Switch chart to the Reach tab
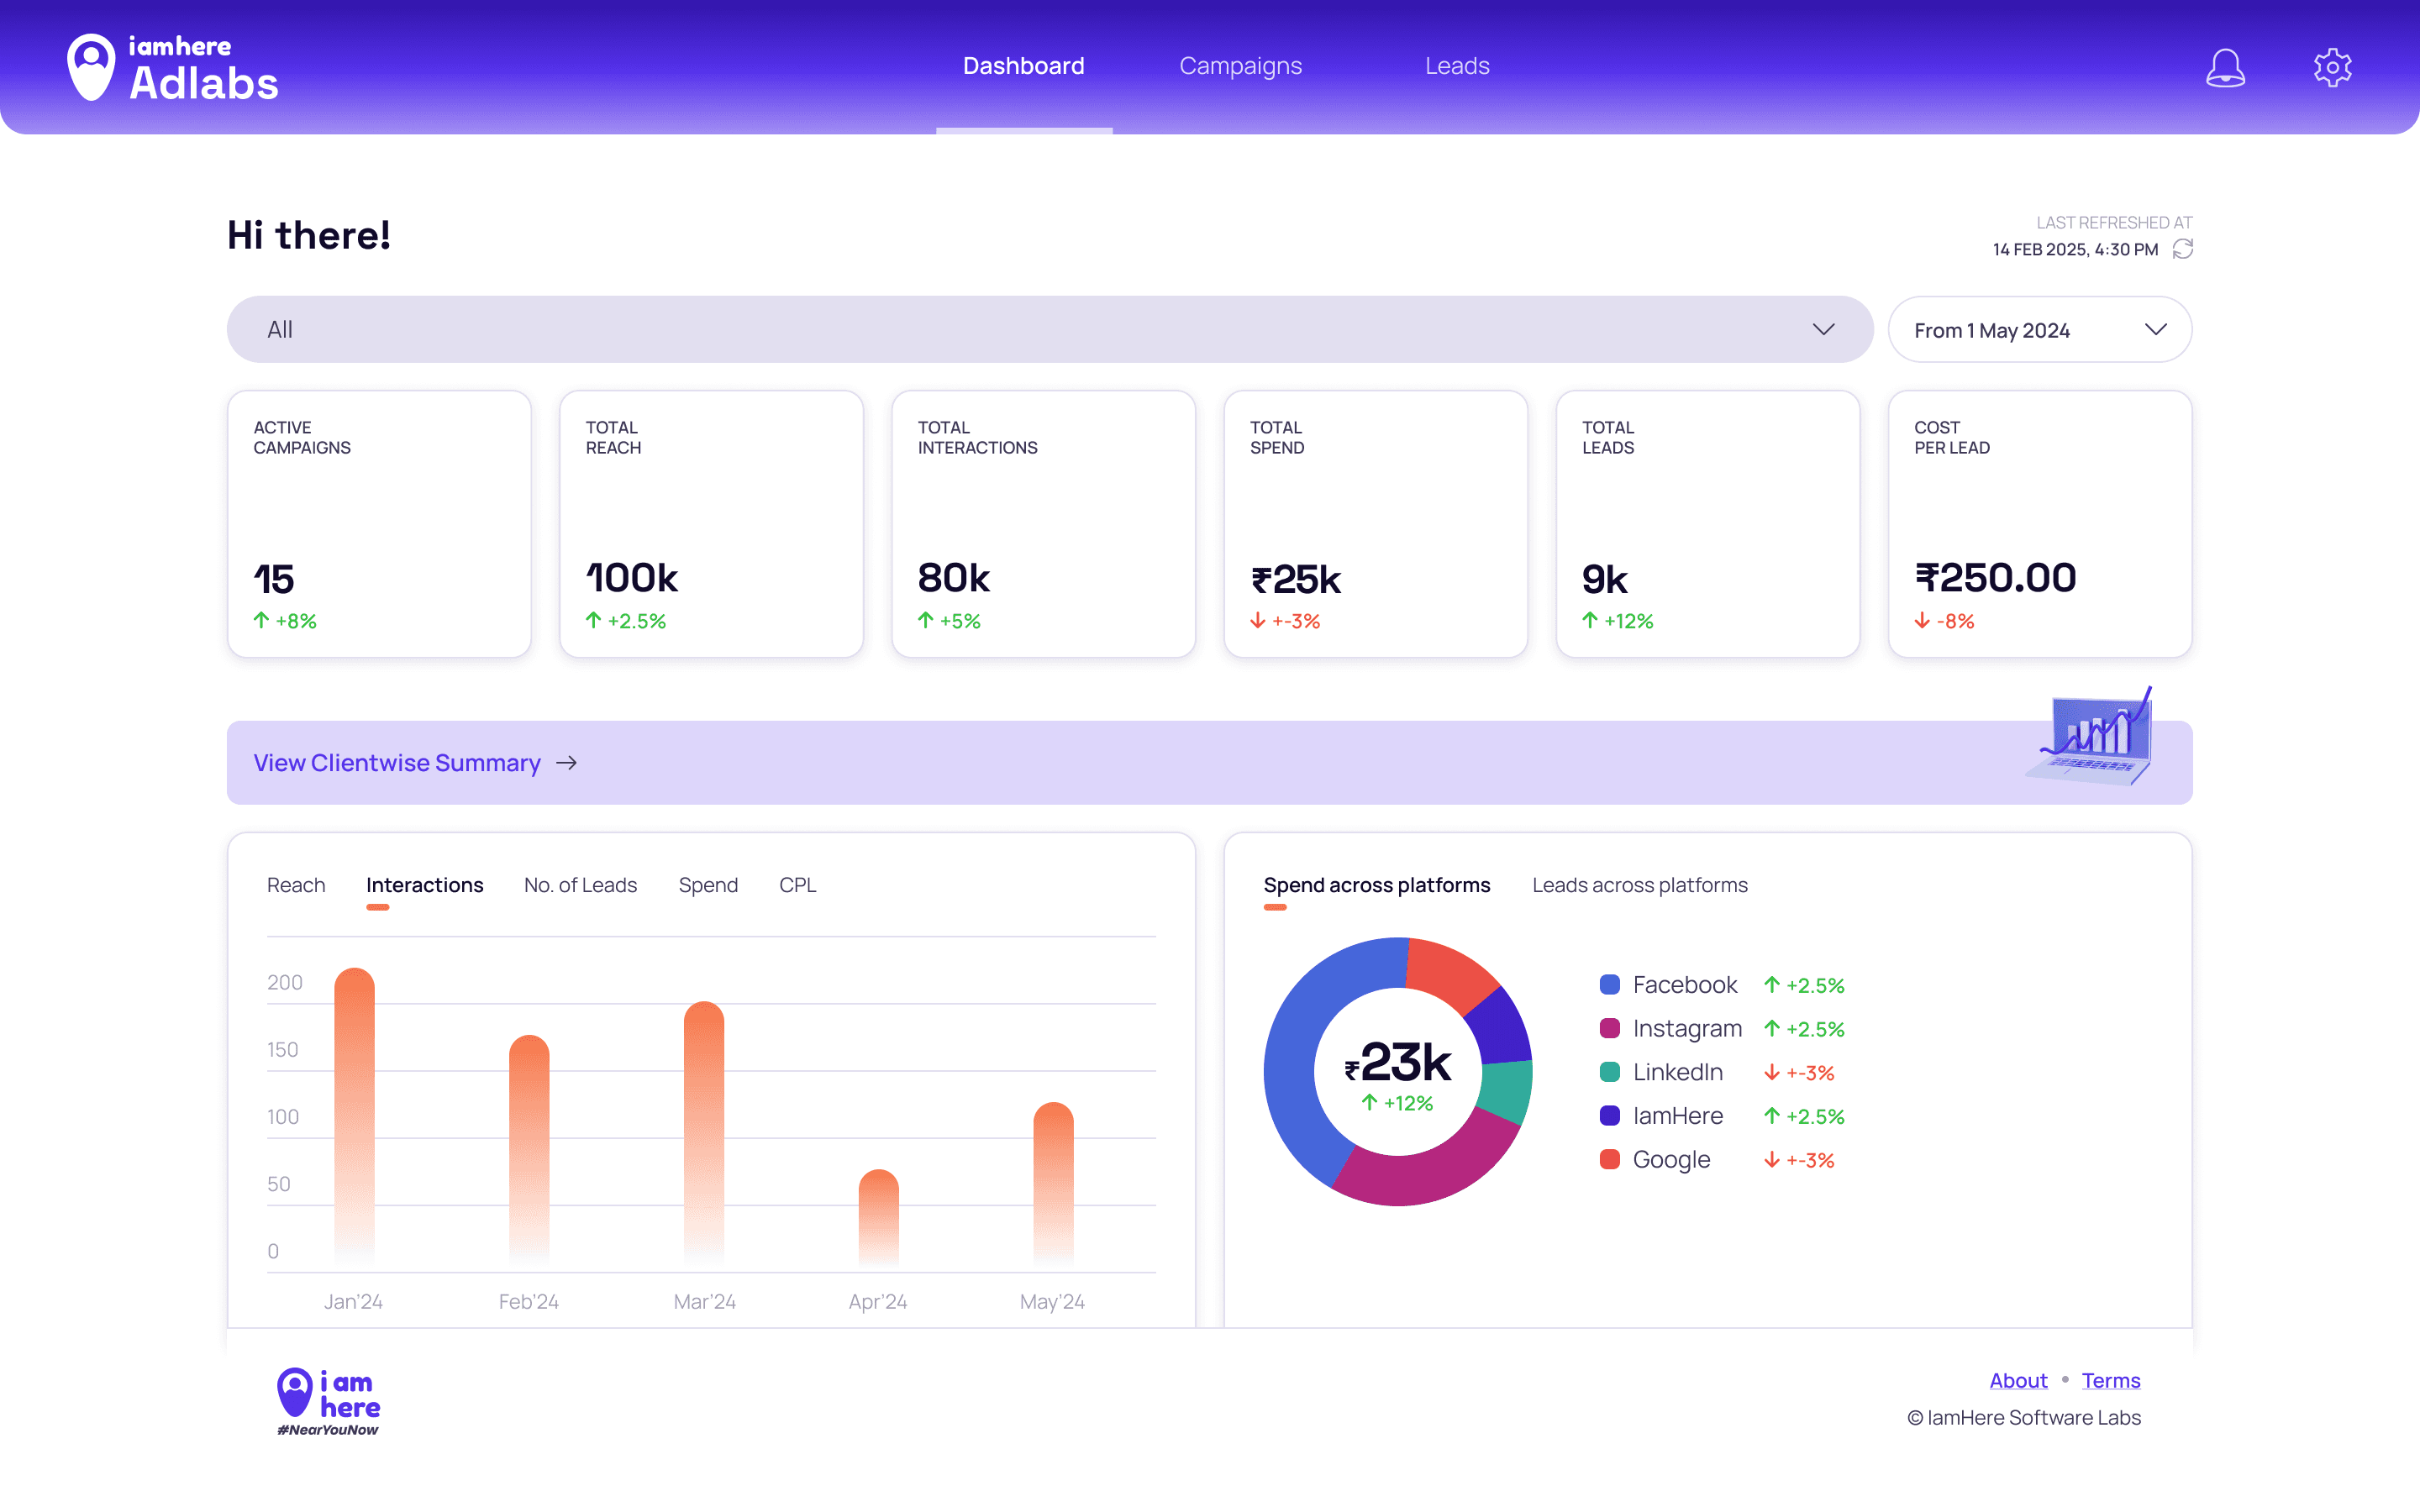Screen dimensions: 2420x1512 [296, 885]
